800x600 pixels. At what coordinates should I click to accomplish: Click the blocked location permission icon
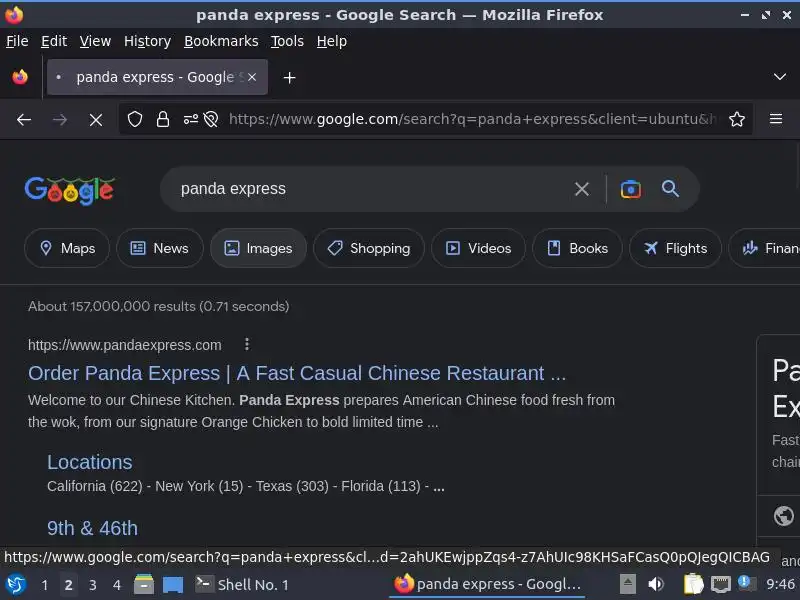coord(211,119)
